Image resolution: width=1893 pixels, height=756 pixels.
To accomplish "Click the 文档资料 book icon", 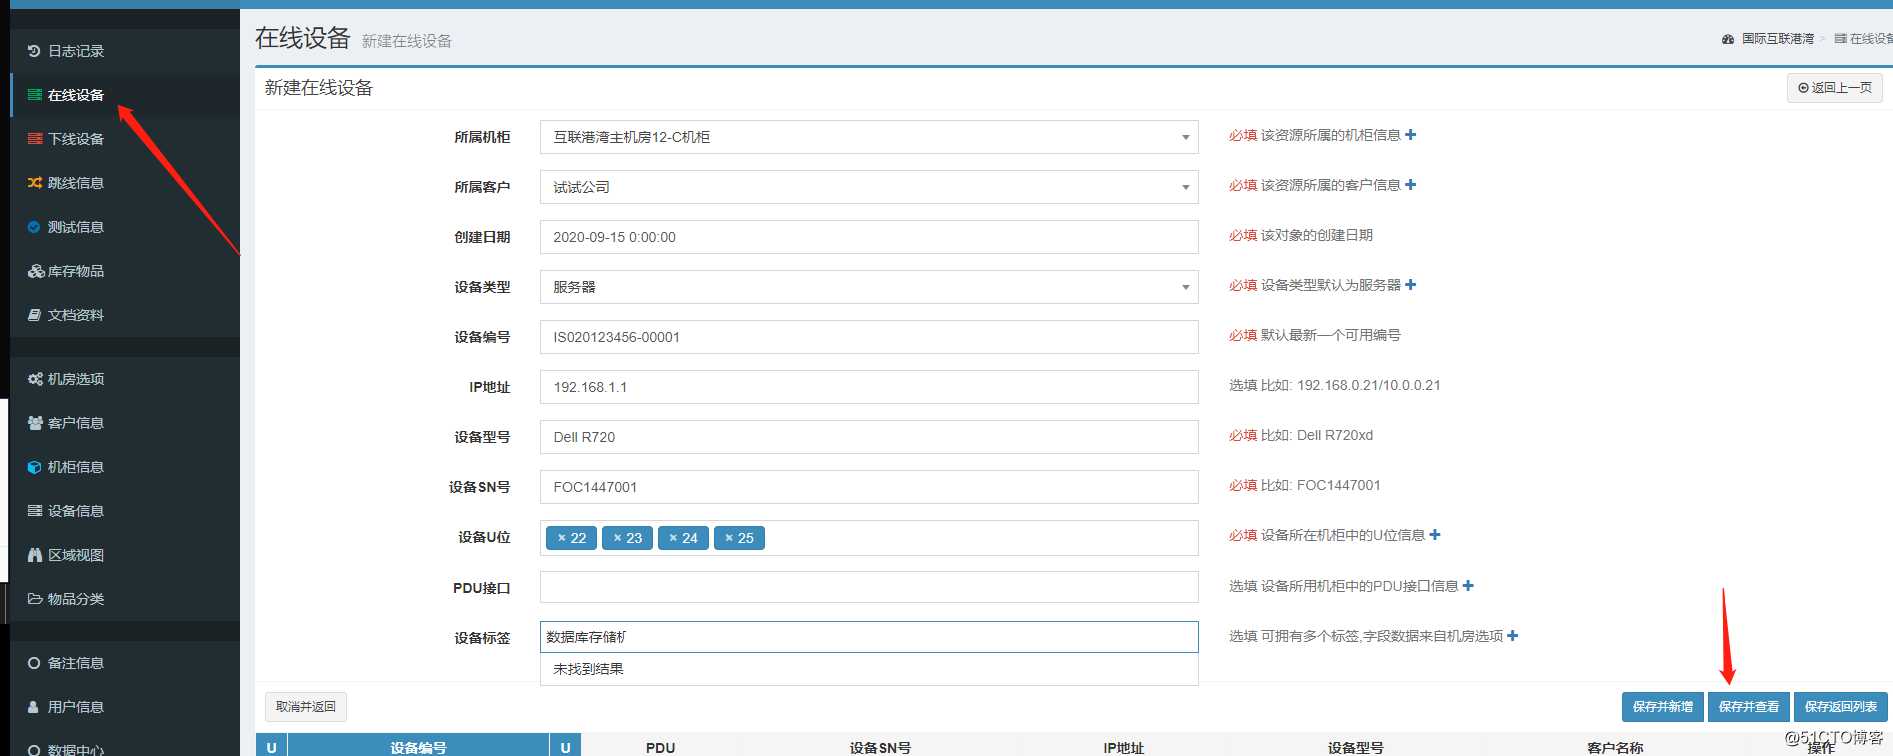I will [35, 315].
